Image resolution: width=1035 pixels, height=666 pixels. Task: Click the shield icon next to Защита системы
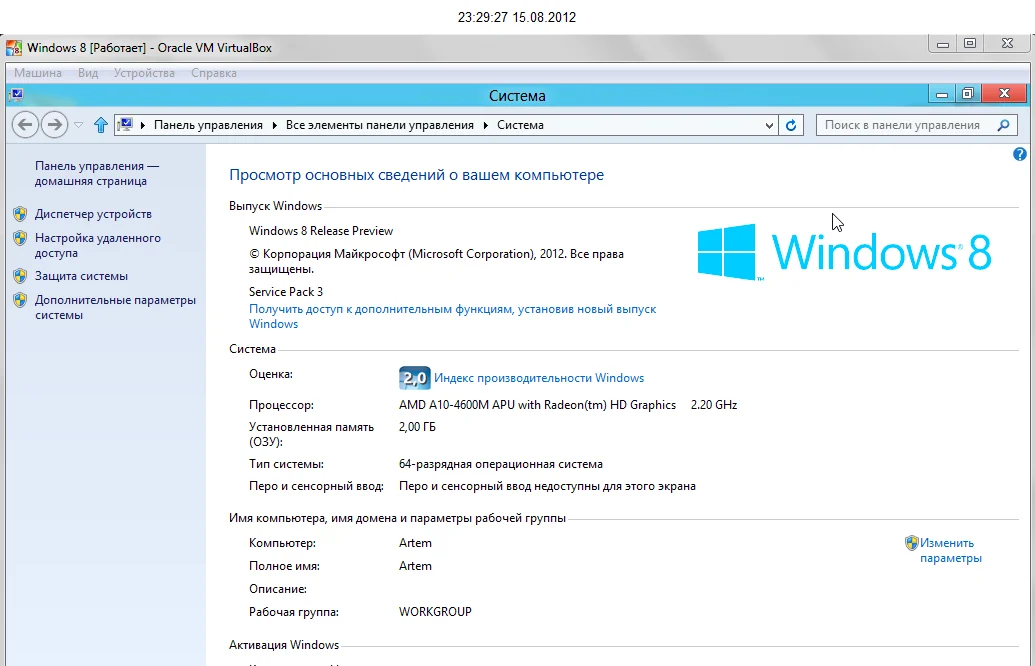coord(20,276)
